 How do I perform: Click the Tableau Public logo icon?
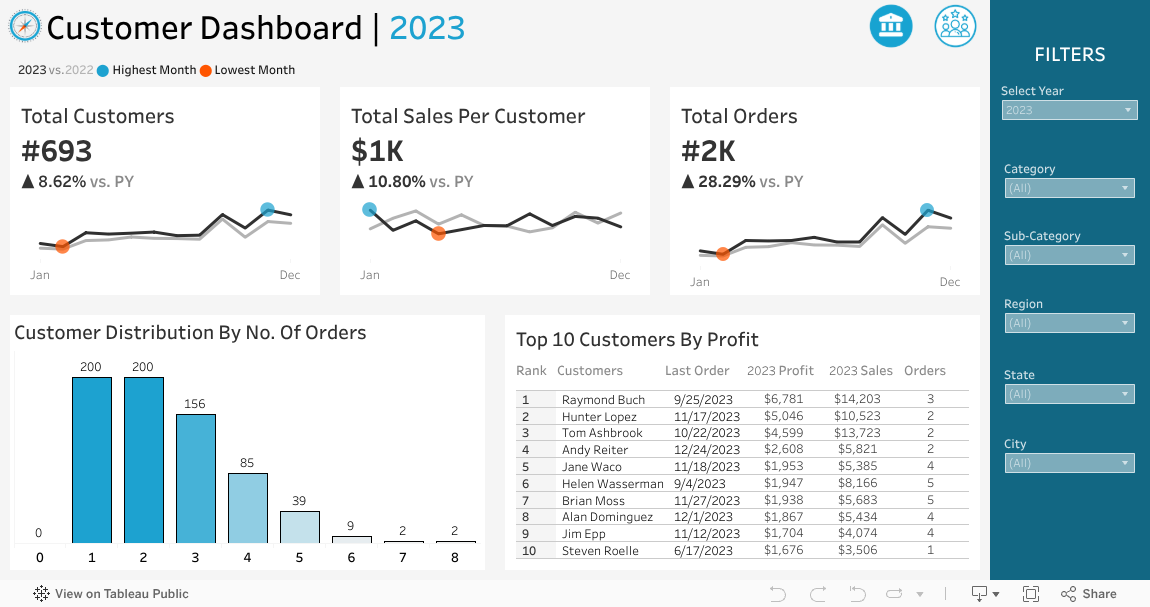[41, 594]
